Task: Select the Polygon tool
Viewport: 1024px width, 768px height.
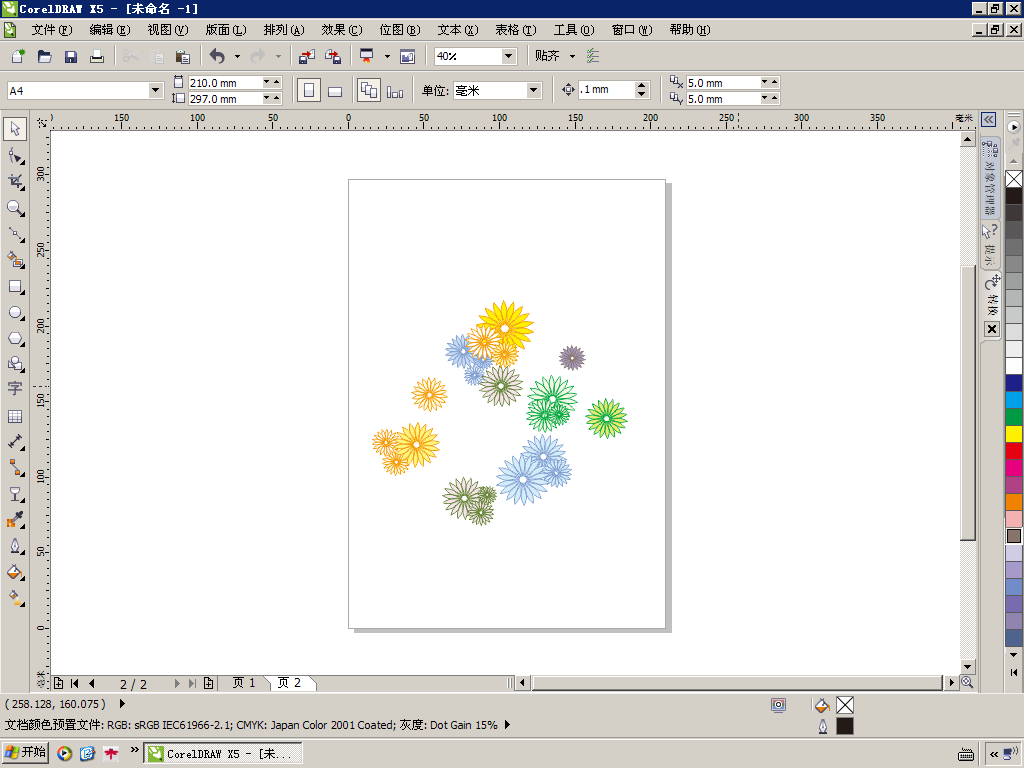Action: (15, 338)
